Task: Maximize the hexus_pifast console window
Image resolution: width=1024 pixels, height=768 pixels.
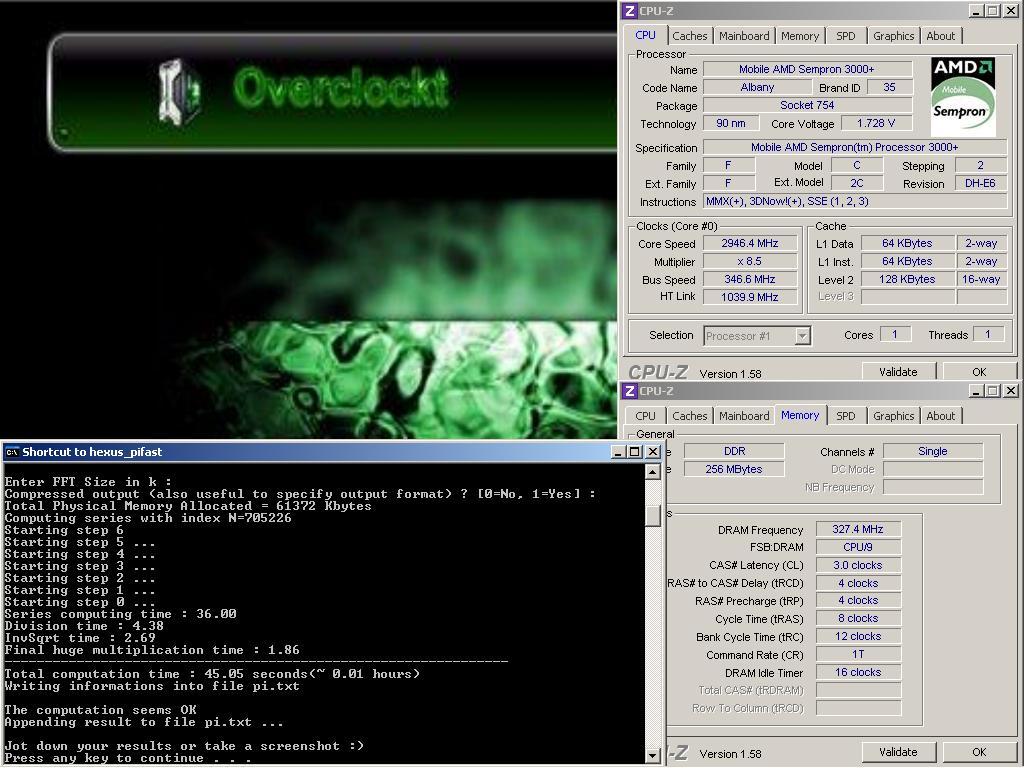Action: (x=635, y=452)
